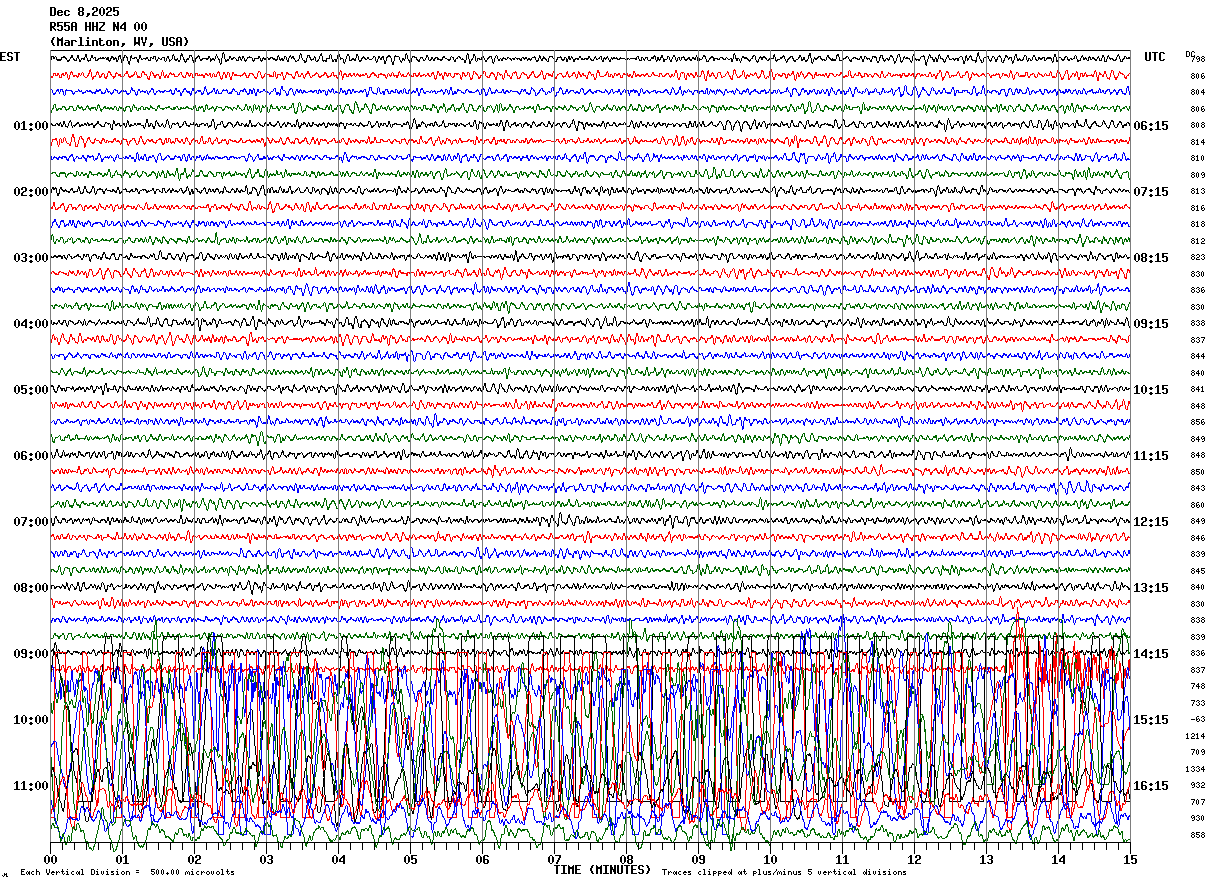Click the DC offset value '856'
The height and width of the screenshot is (886, 1210).
1197,422
